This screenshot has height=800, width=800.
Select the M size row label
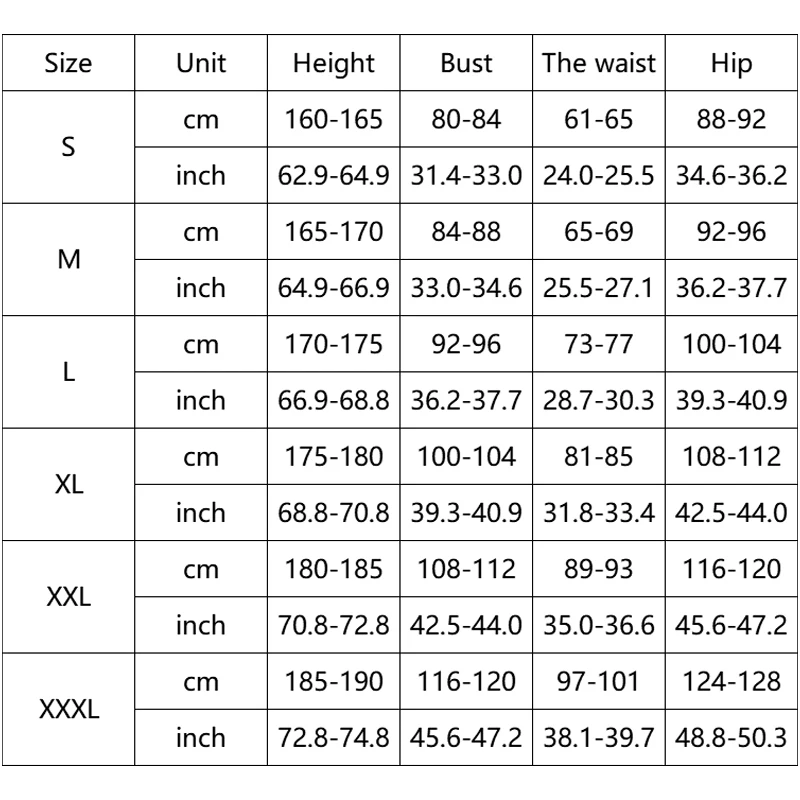point(68,260)
